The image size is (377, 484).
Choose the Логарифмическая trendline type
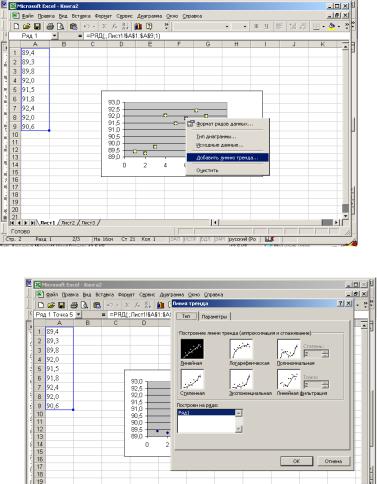coord(241,349)
